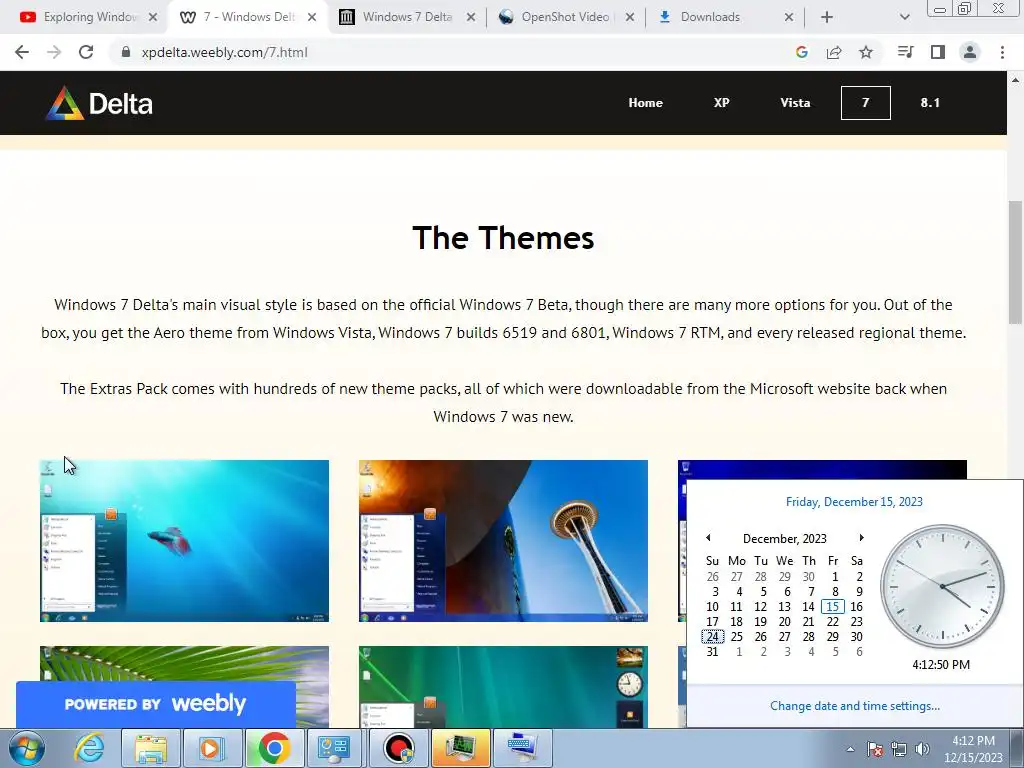Click the Powered by Weebly banner
The height and width of the screenshot is (768, 1024).
click(155, 704)
